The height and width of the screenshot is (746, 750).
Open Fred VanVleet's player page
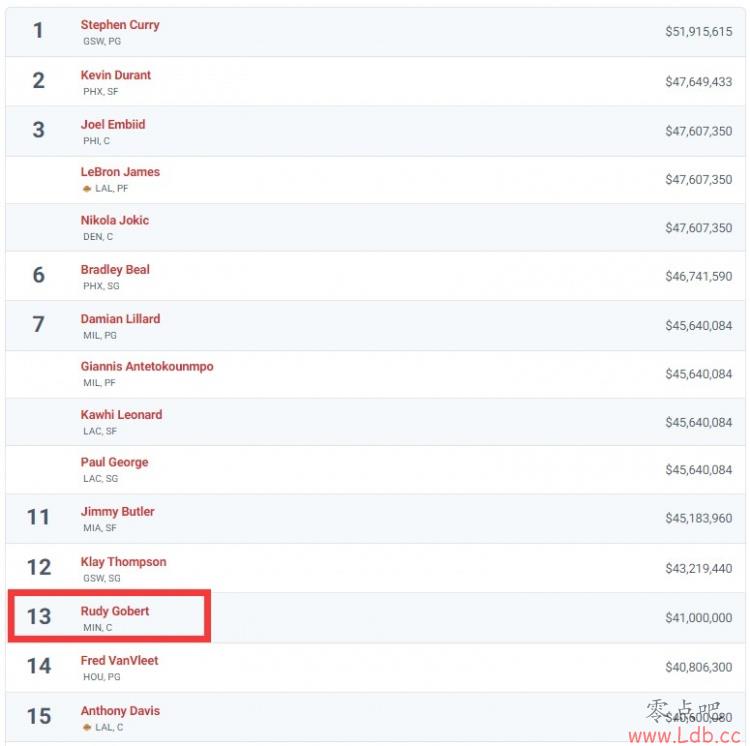click(x=120, y=660)
